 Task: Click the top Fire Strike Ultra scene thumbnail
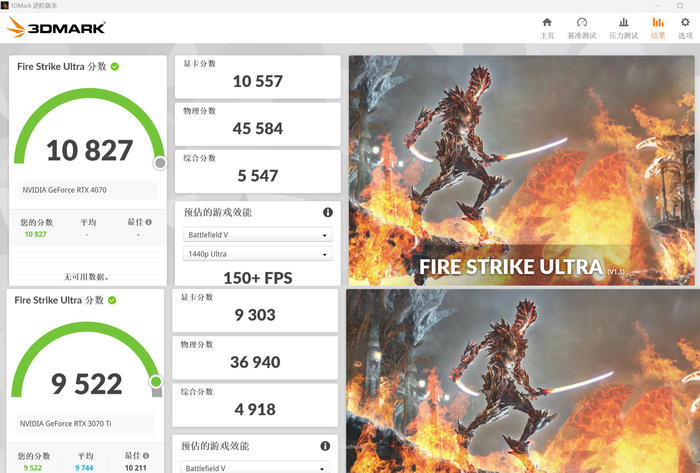pyautogui.click(x=521, y=170)
